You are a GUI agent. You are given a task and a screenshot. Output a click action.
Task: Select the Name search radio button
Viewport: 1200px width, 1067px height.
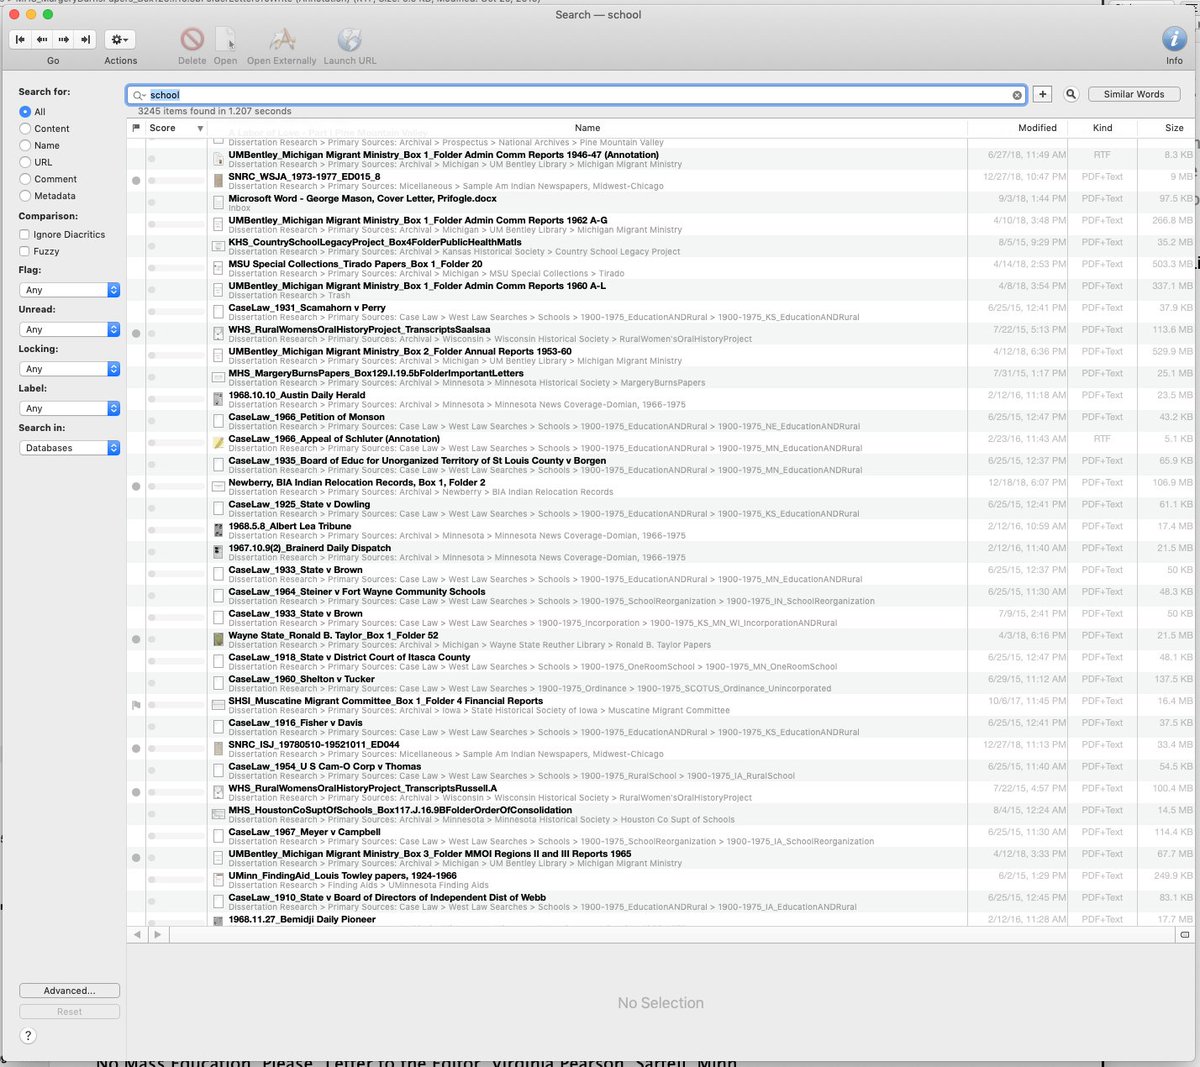point(25,146)
